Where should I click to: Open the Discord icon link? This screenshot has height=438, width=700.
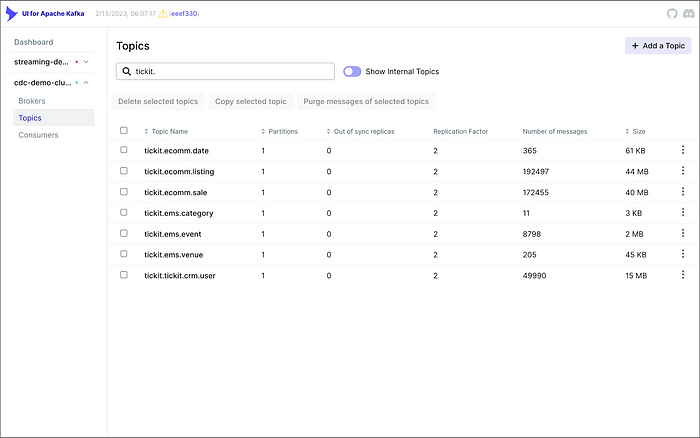tap(689, 14)
